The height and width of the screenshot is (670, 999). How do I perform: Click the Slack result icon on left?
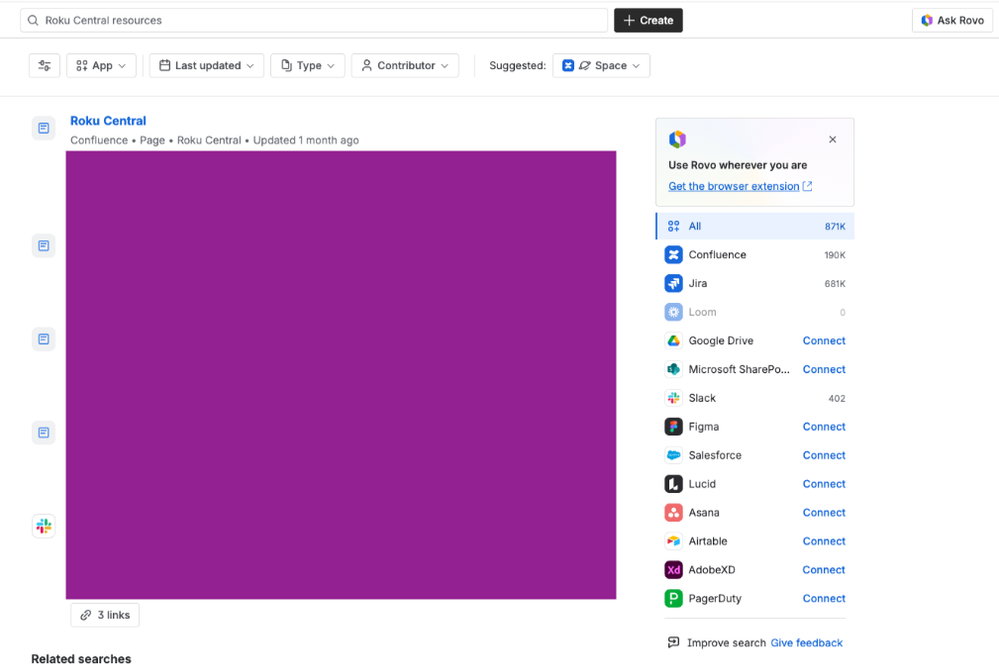(x=44, y=526)
